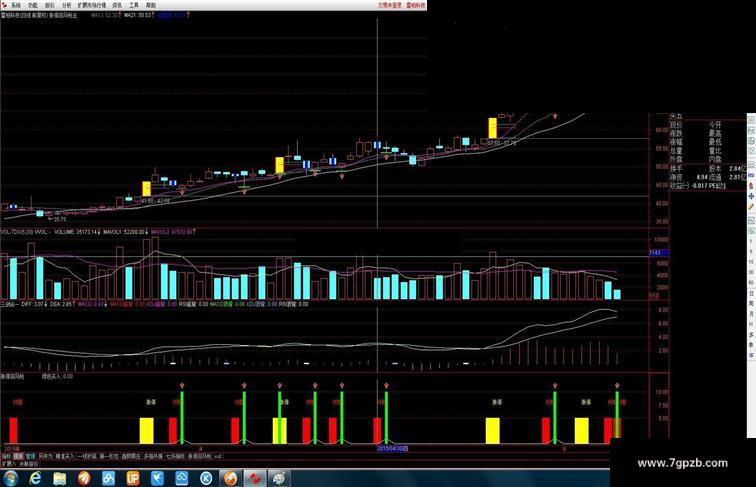The width and height of the screenshot is (756, 487).
Task: Open the blue cloud app on taskbar
Action: pos(182,478)
